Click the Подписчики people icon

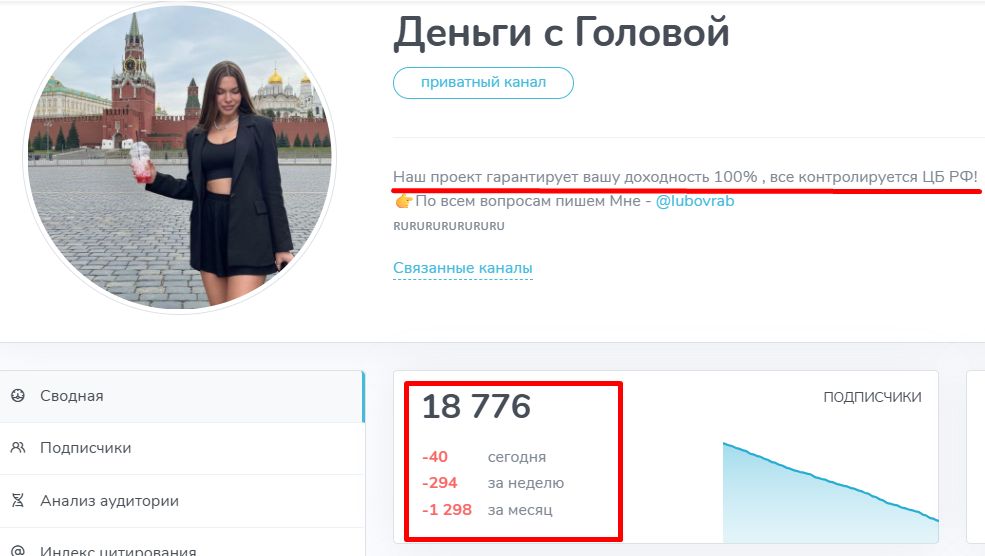point(18,448)
